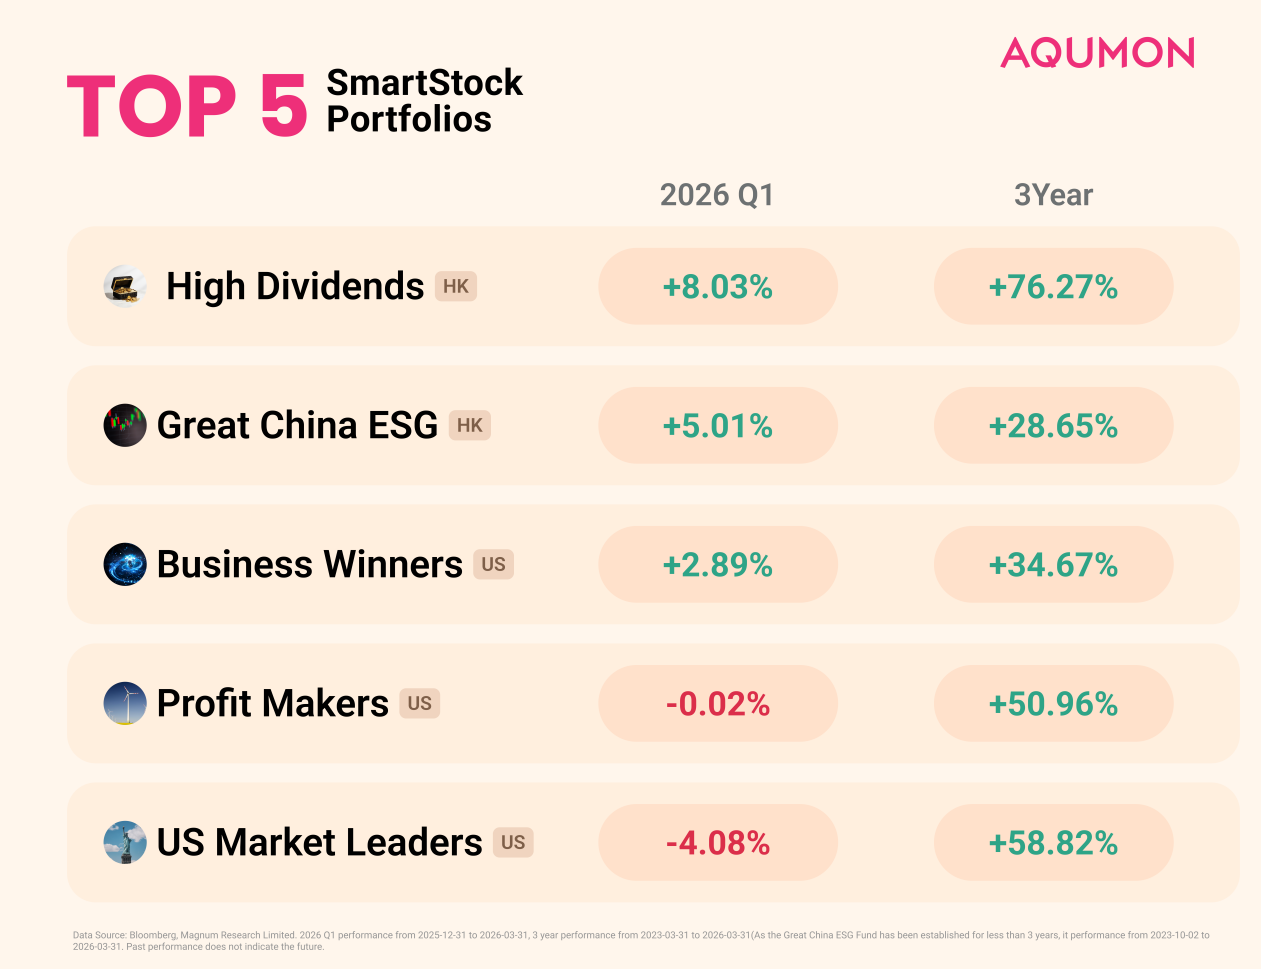Click the +8.03% Q1 return pill
Screen dimensions: 1261x969
point(718,287)
